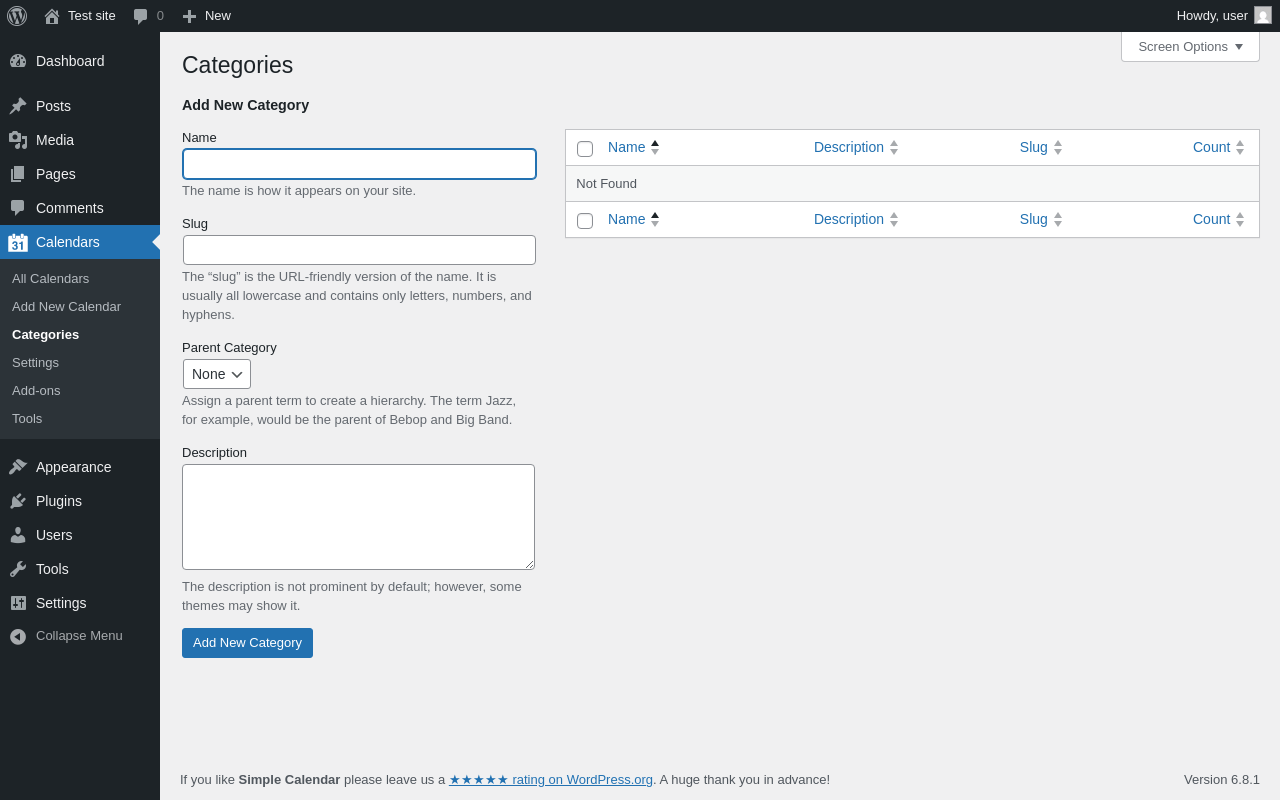Go to All Calendars submenu
The height and width of the screenshot is (800, 1280).
pyautogui.click(x=50, y=278)
